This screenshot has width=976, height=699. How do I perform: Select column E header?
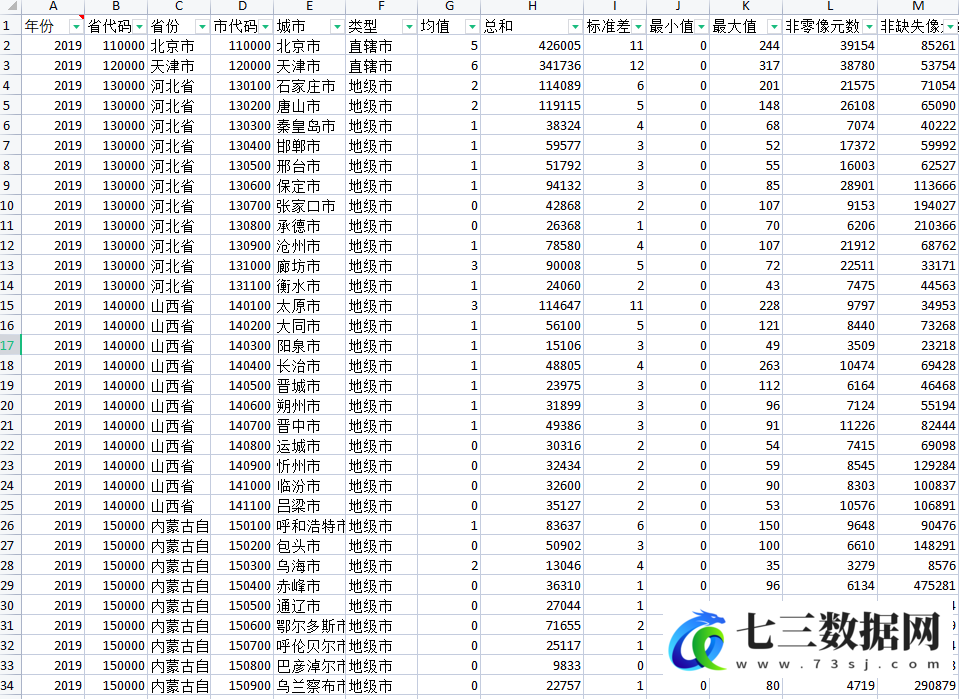click(309, 7)
